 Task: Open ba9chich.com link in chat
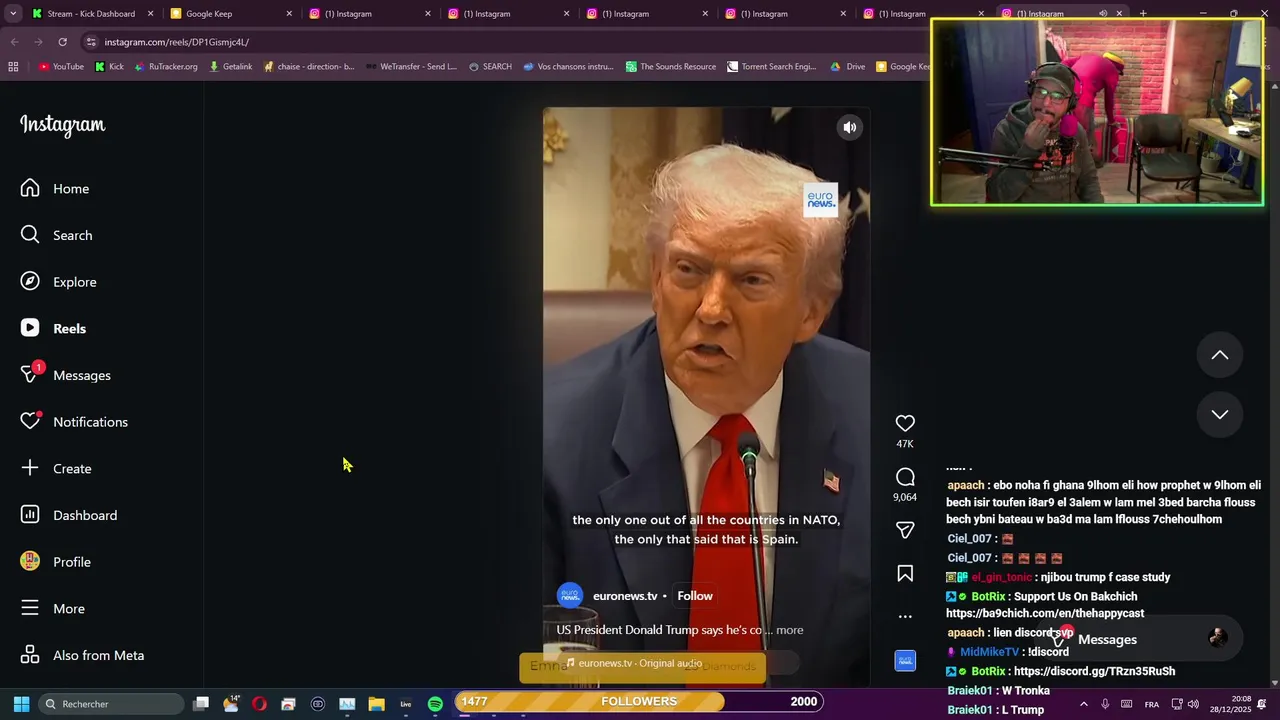click(1045, 614)
